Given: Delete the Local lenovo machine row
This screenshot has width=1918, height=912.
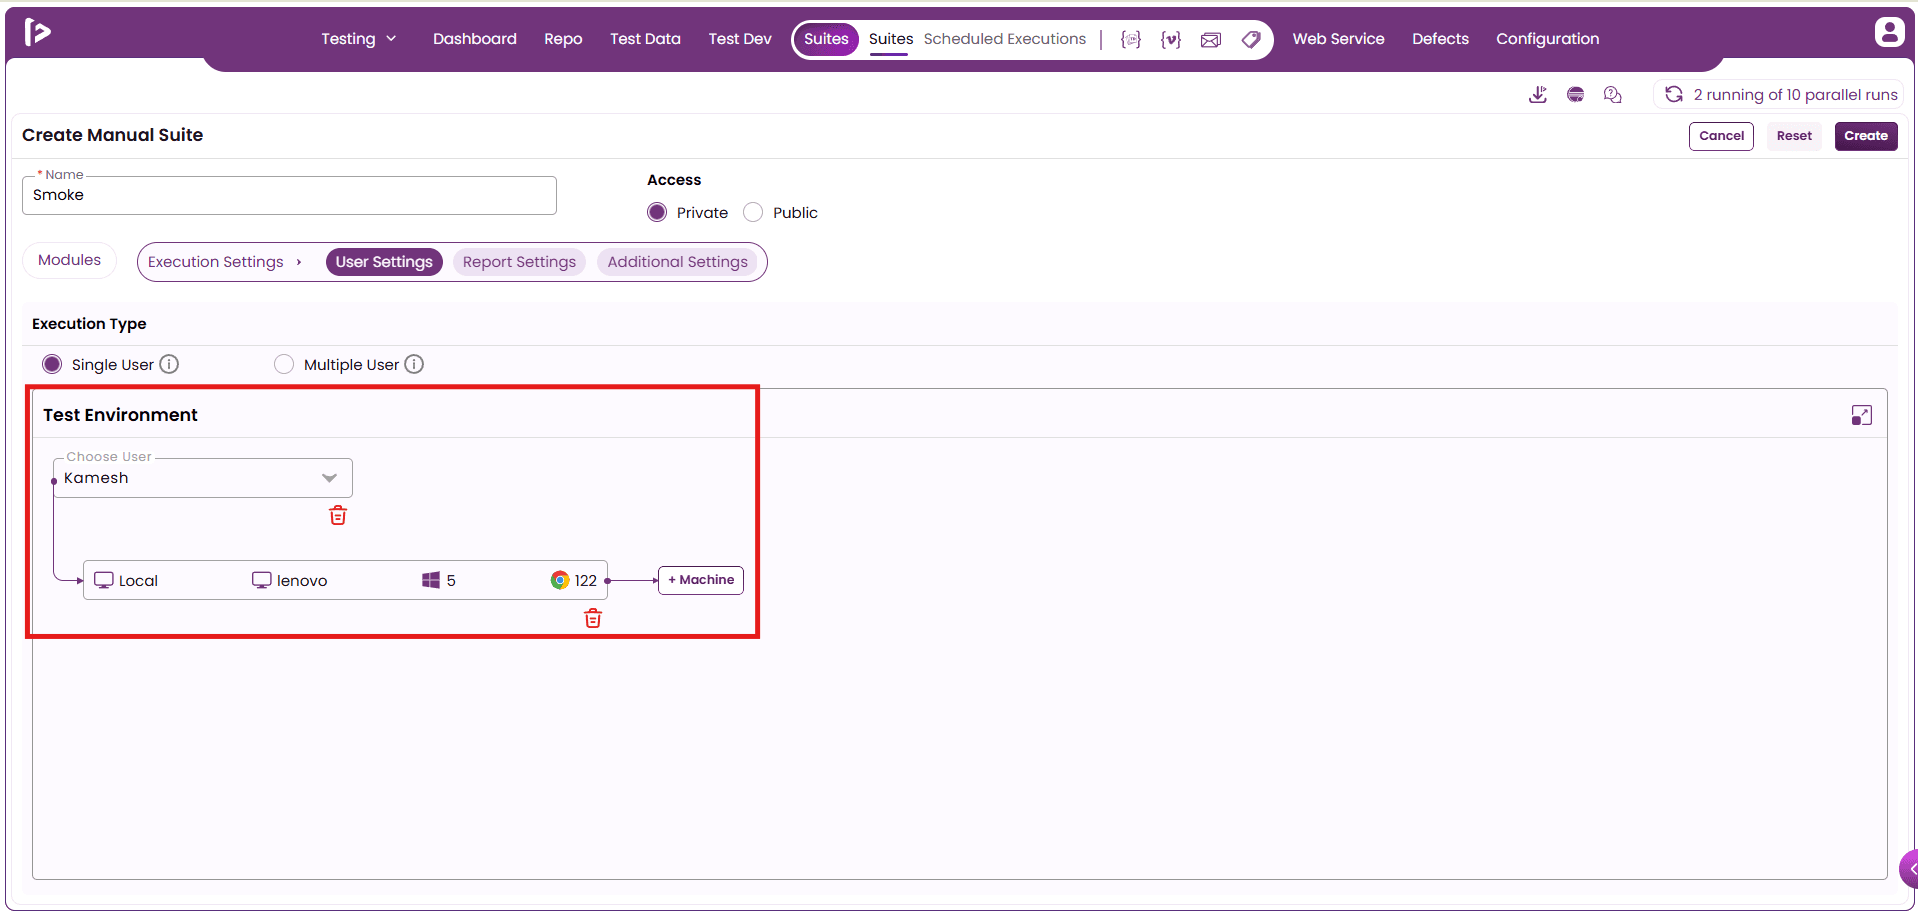Looking at the screenshot, I should click(x=593, y=618).
